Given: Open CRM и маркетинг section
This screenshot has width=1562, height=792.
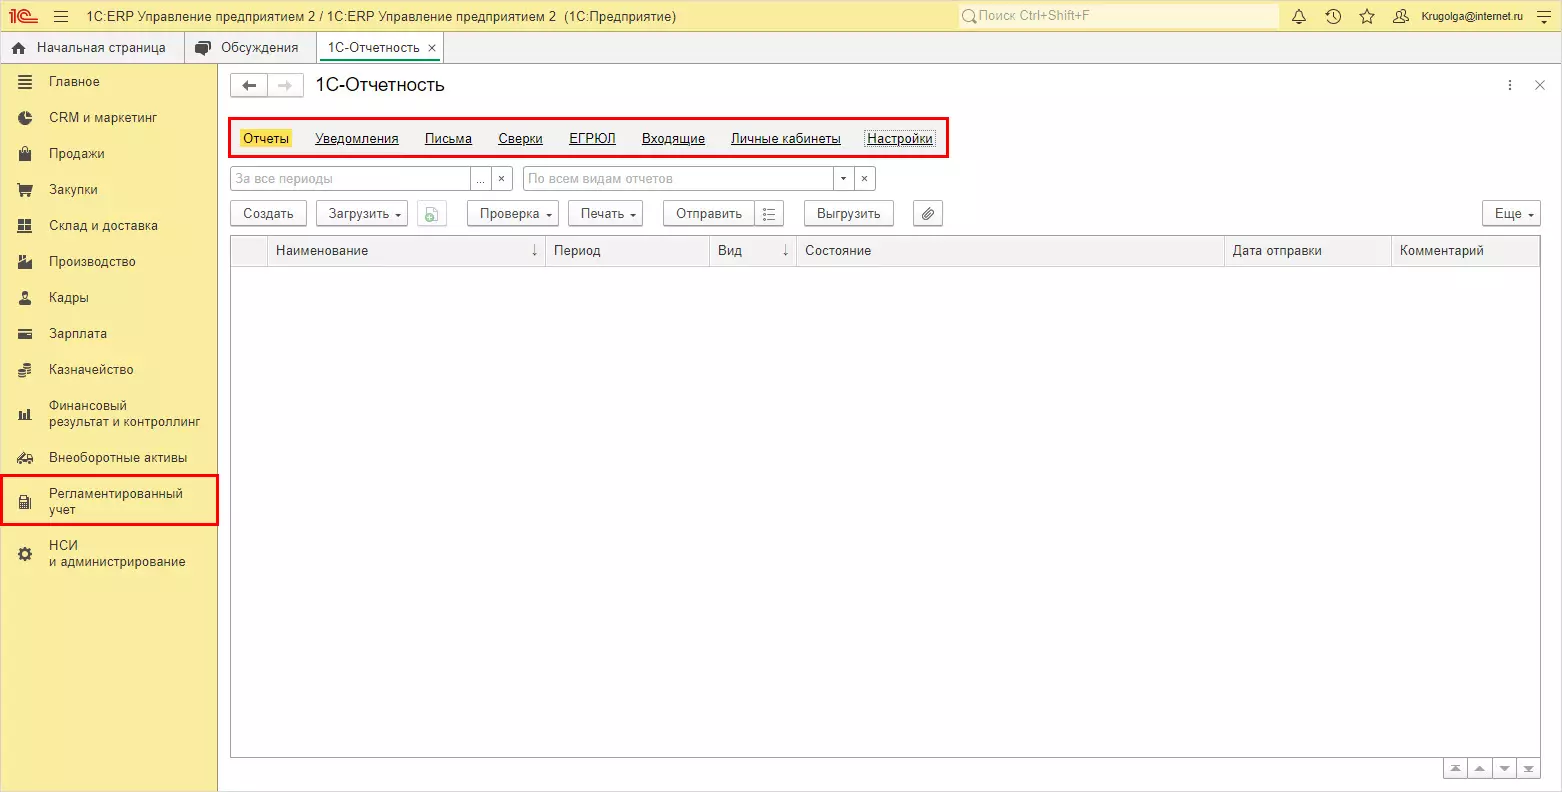Looking at the screenshot, I should [109, 118].
